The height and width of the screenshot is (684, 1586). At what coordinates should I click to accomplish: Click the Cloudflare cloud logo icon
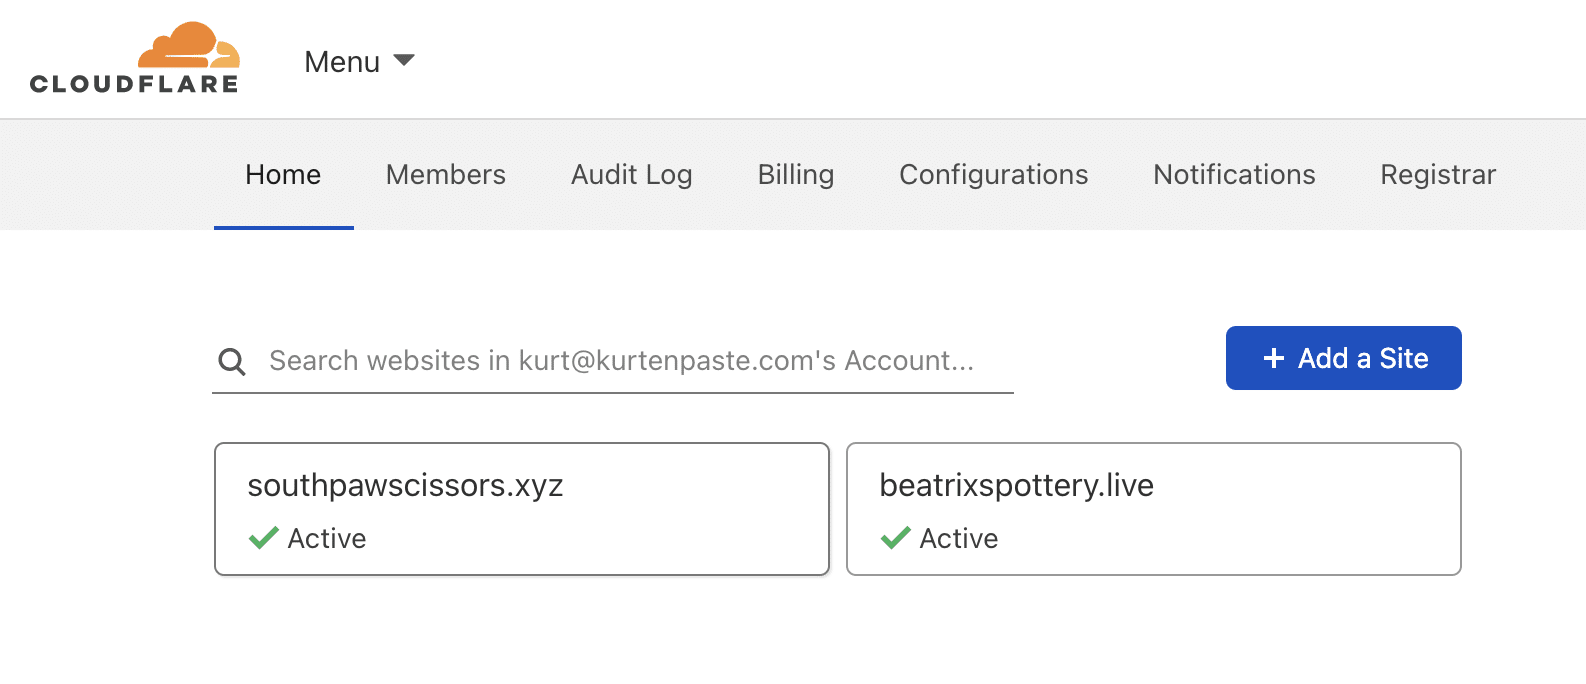coord(188,46)
